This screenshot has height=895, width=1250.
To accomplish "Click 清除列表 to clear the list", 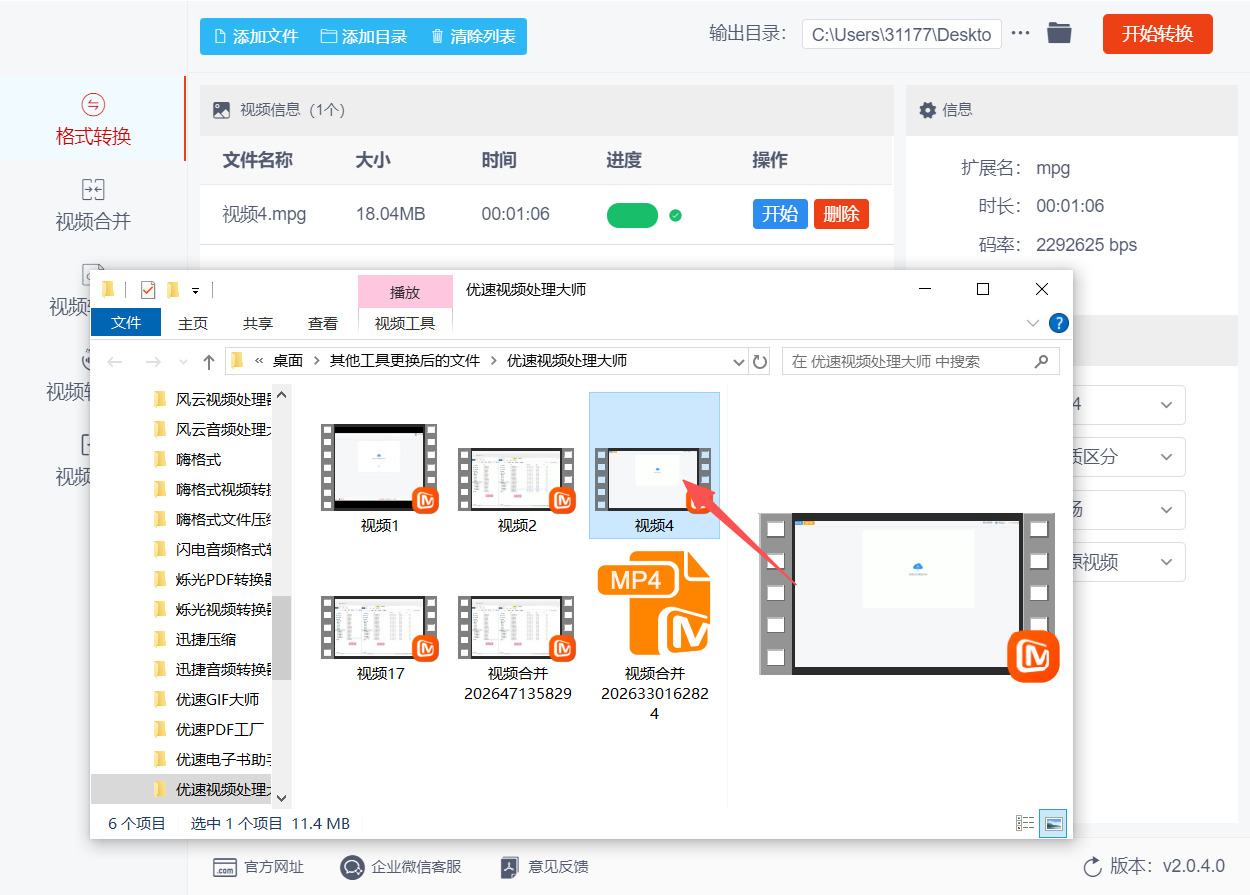I will click(473, 37).
